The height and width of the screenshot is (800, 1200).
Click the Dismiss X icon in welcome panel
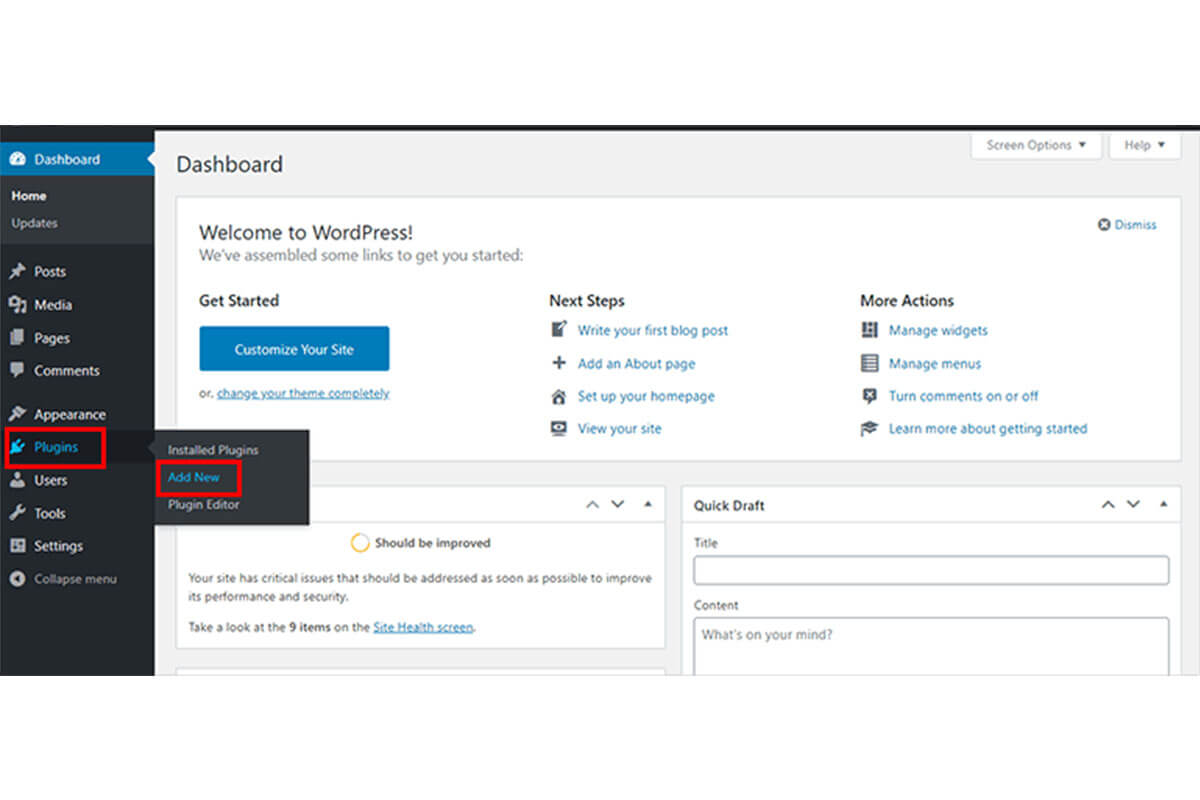(x=1104, y=225)
